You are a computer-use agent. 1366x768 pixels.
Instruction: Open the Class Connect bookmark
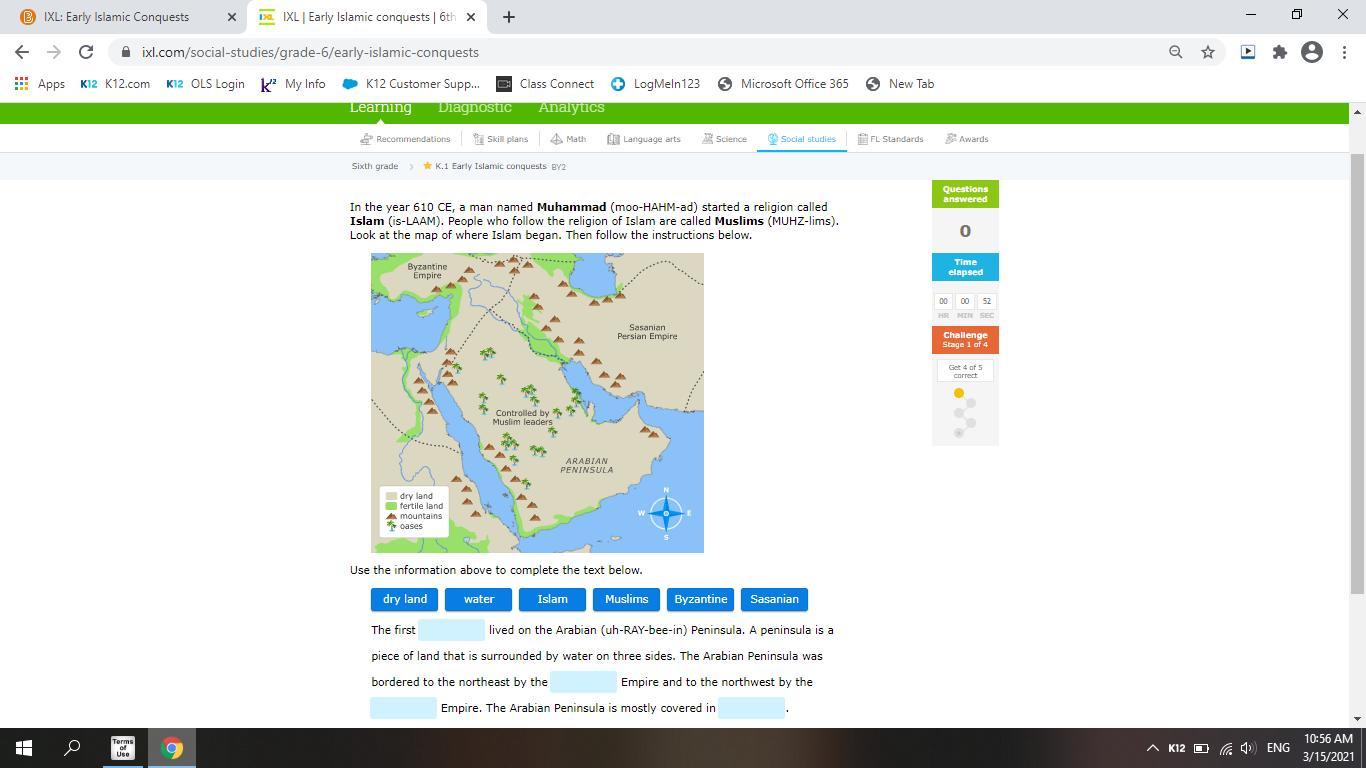[x=545, y=84]
